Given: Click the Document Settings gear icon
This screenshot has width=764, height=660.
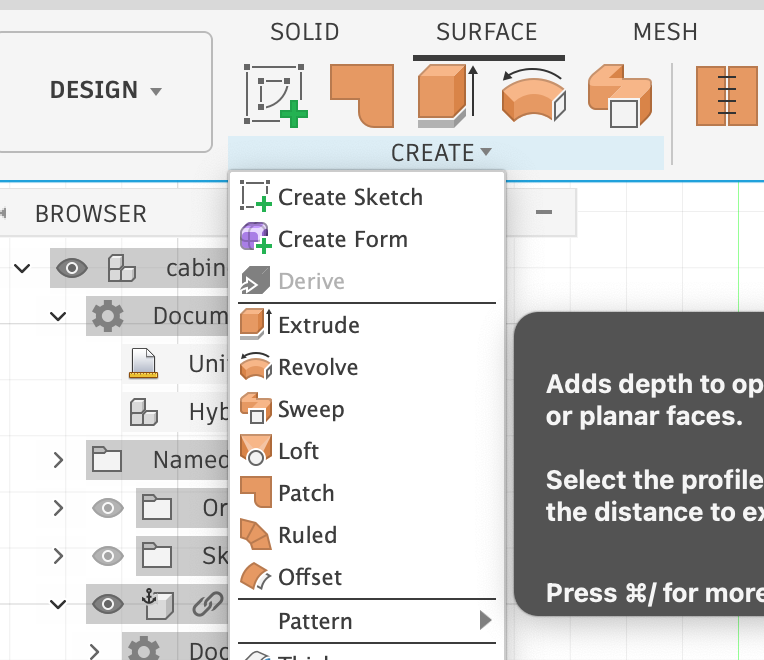Looking at the screenshot, I should [x=108, y=316].
